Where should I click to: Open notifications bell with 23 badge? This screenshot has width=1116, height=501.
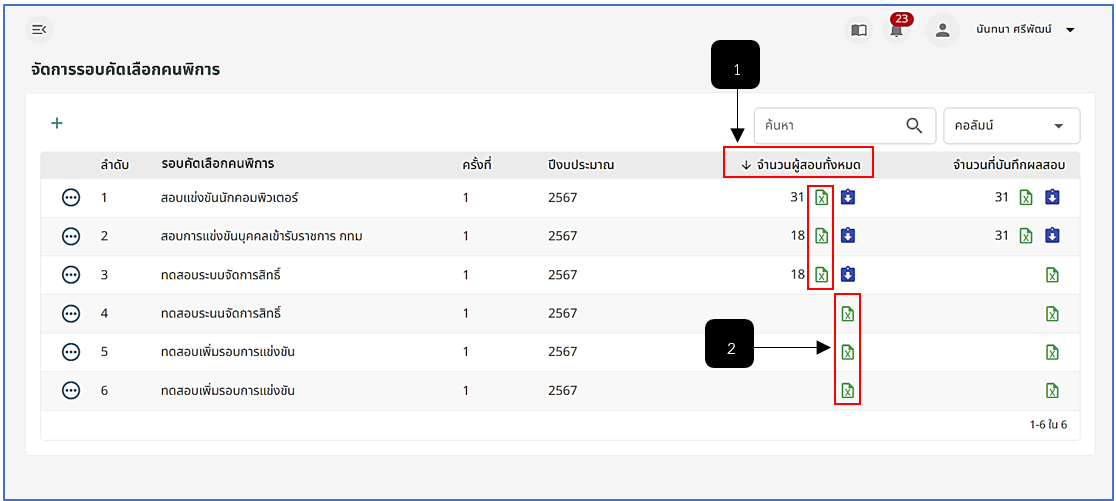click(897, 30)
